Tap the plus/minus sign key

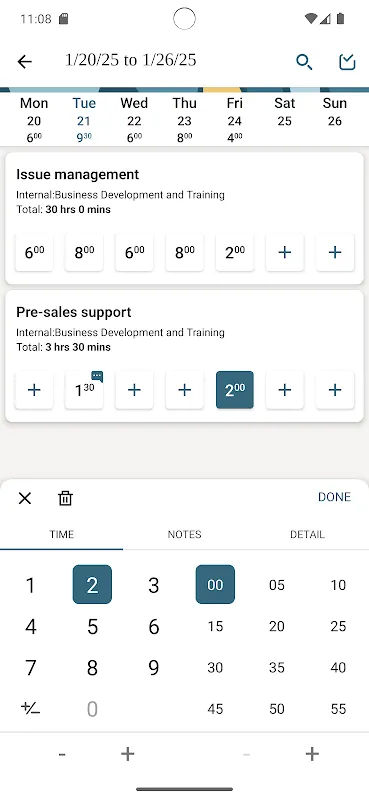point(31,708)
